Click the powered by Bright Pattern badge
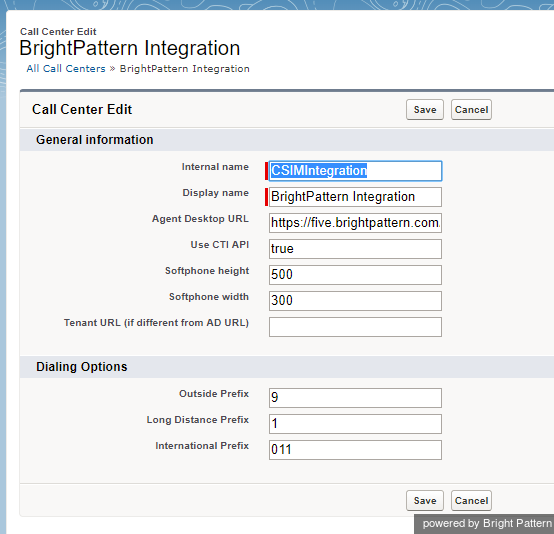The image size is (554, 534). pyautogui.click(x=484, y=524)
